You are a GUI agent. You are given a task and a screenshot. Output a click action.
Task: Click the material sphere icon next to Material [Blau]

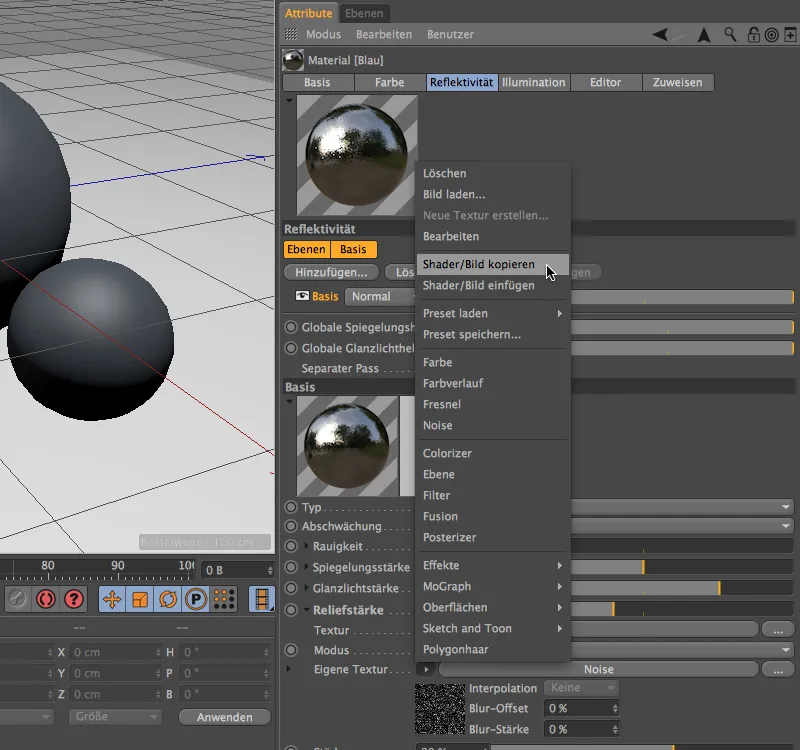pyautogui.click(x=293, y=60)
